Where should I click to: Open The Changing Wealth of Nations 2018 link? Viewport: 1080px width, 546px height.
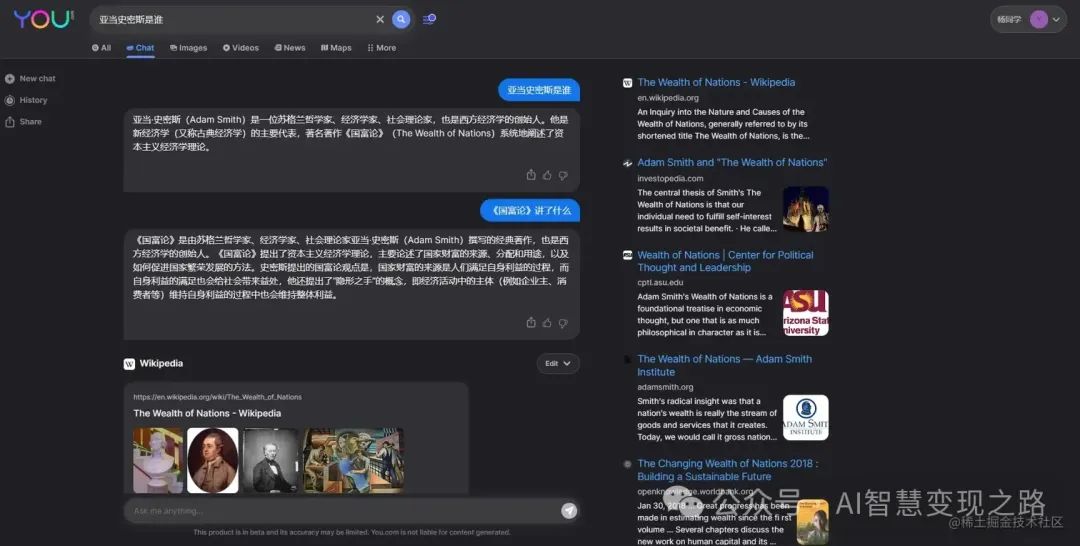728,470
